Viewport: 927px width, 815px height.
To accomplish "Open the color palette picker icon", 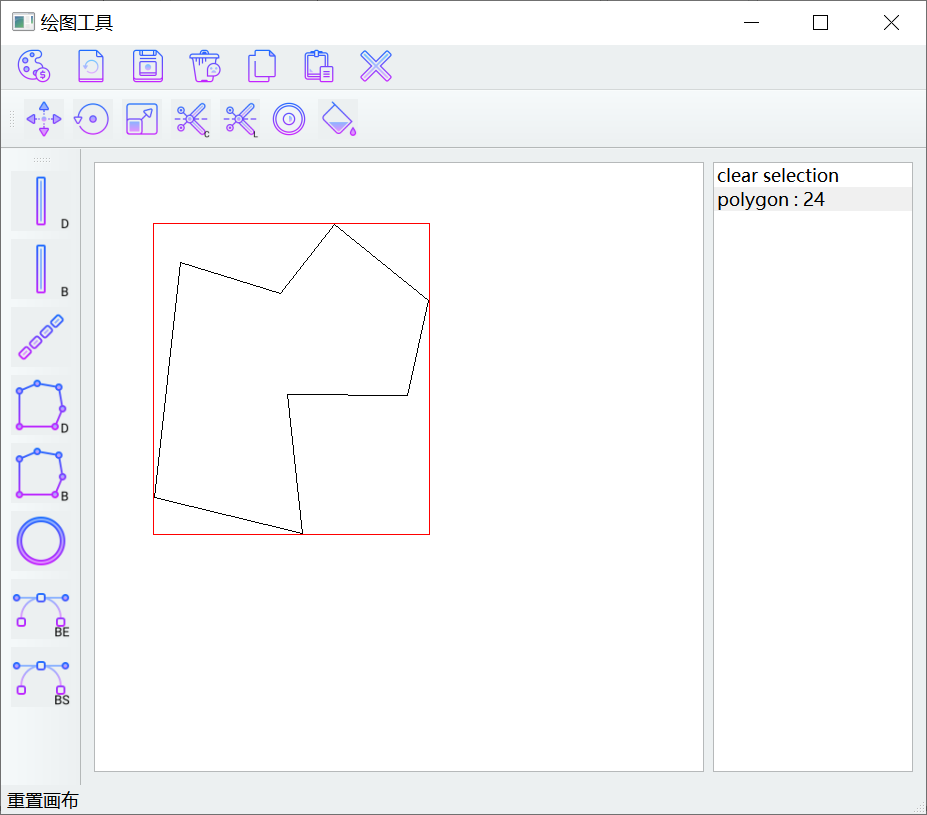I will tap(34, 66).
